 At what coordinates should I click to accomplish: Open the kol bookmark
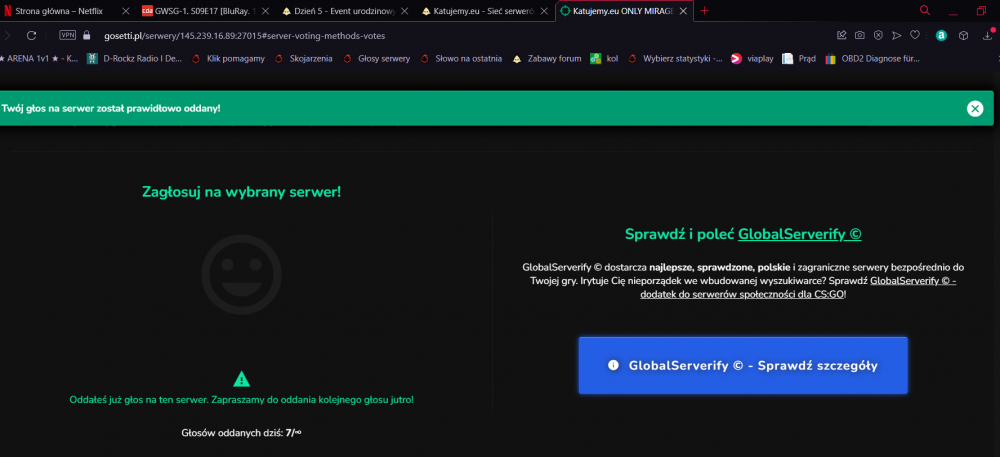coord(604,59)
